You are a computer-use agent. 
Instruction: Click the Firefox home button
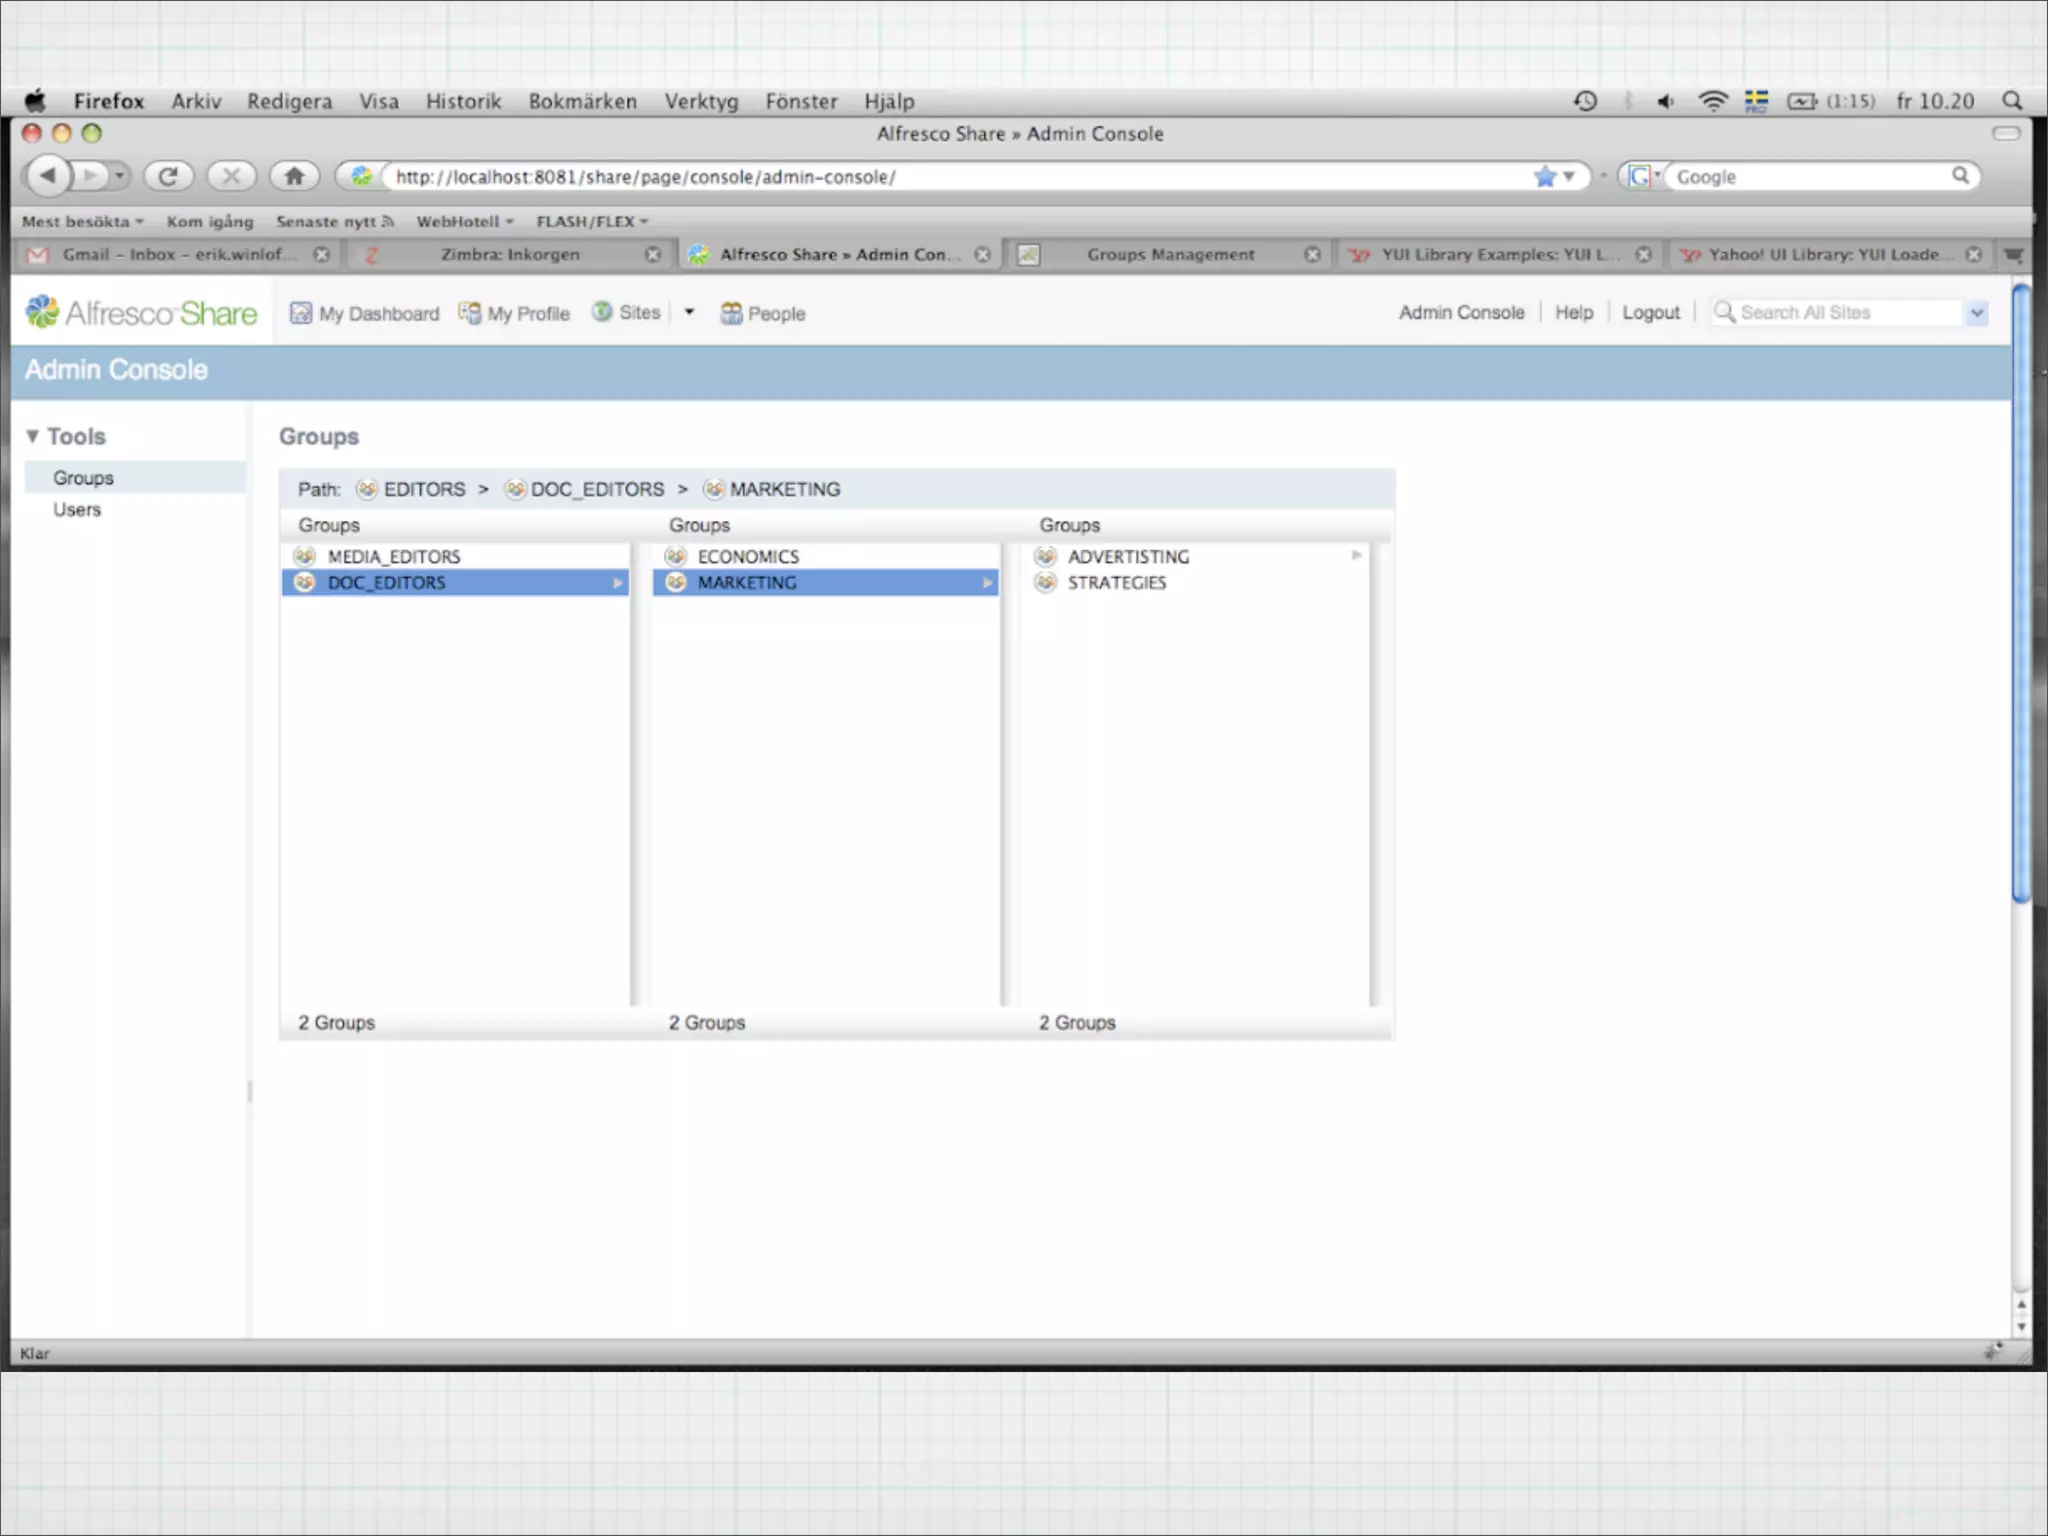294,176
